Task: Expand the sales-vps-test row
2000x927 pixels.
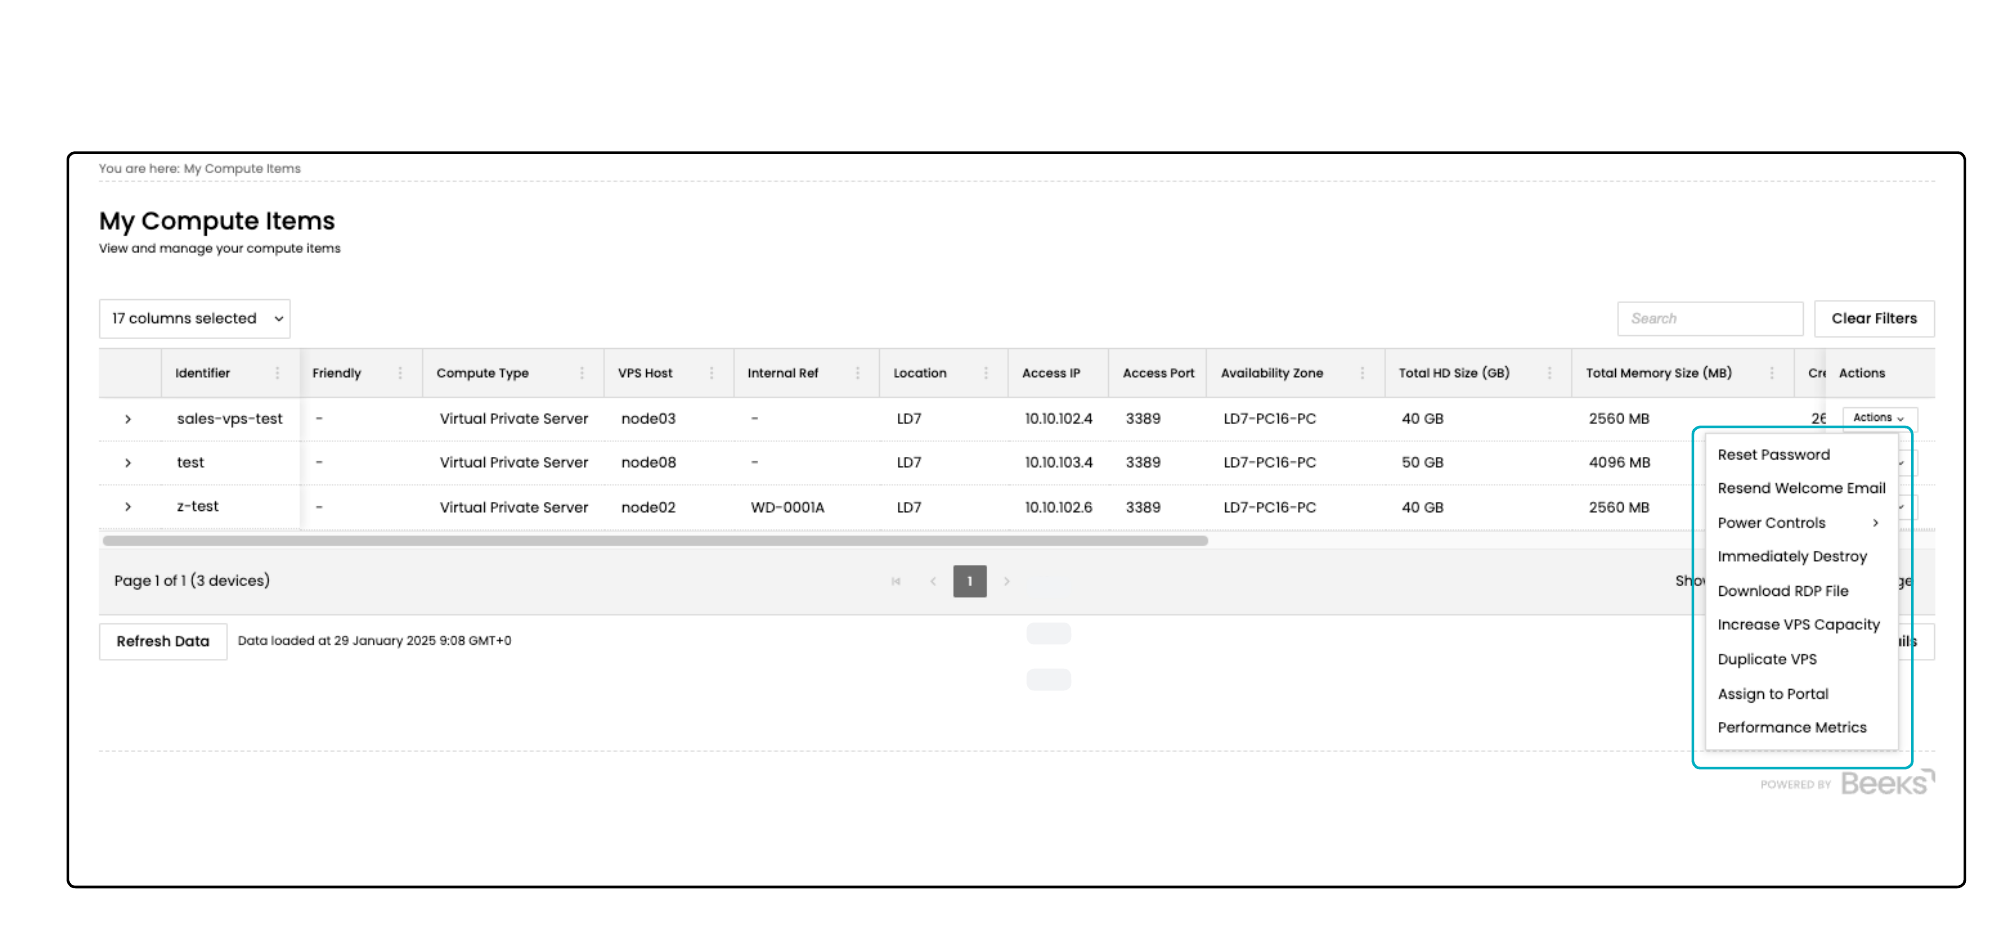Action: click(128, 419)
